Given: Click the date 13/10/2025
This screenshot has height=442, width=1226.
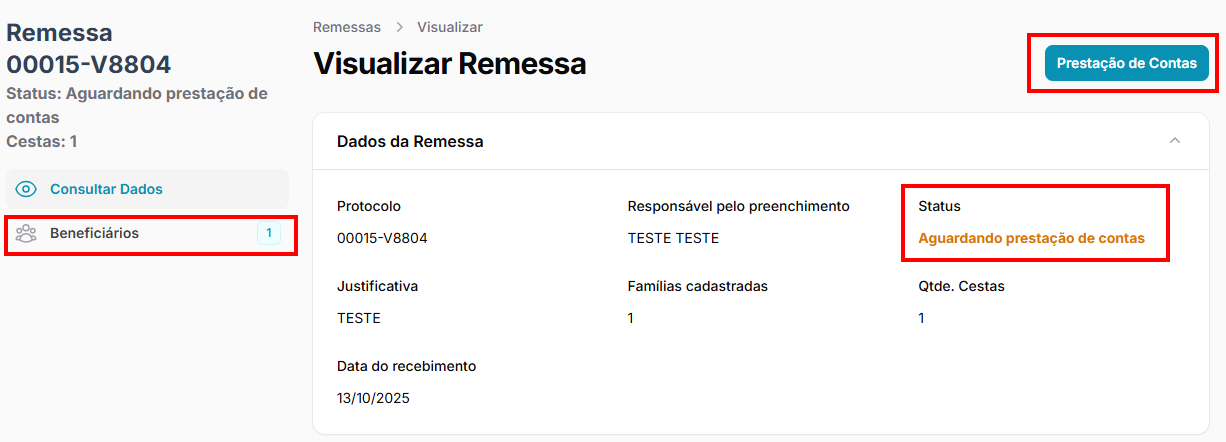Looking at the screenshot, I should click(373, 398).
